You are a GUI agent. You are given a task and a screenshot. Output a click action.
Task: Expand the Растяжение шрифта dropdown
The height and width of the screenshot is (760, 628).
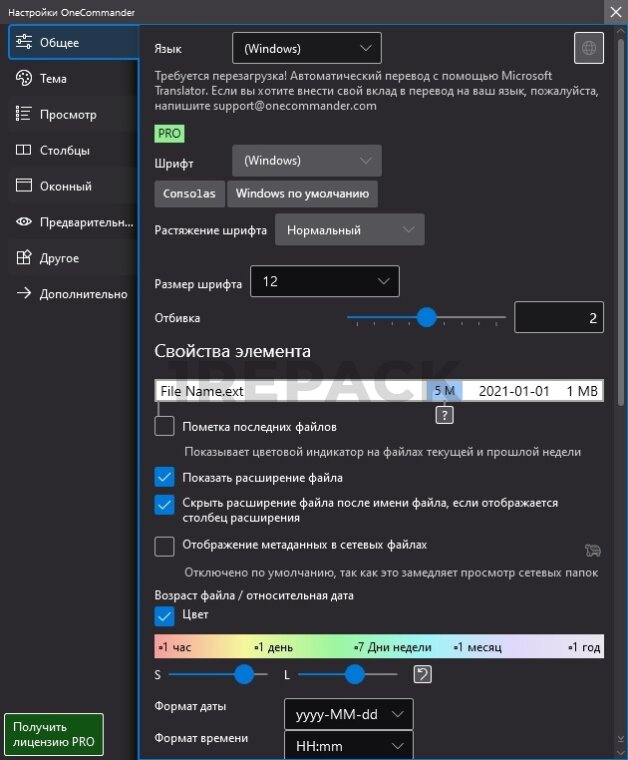point(349,230)
